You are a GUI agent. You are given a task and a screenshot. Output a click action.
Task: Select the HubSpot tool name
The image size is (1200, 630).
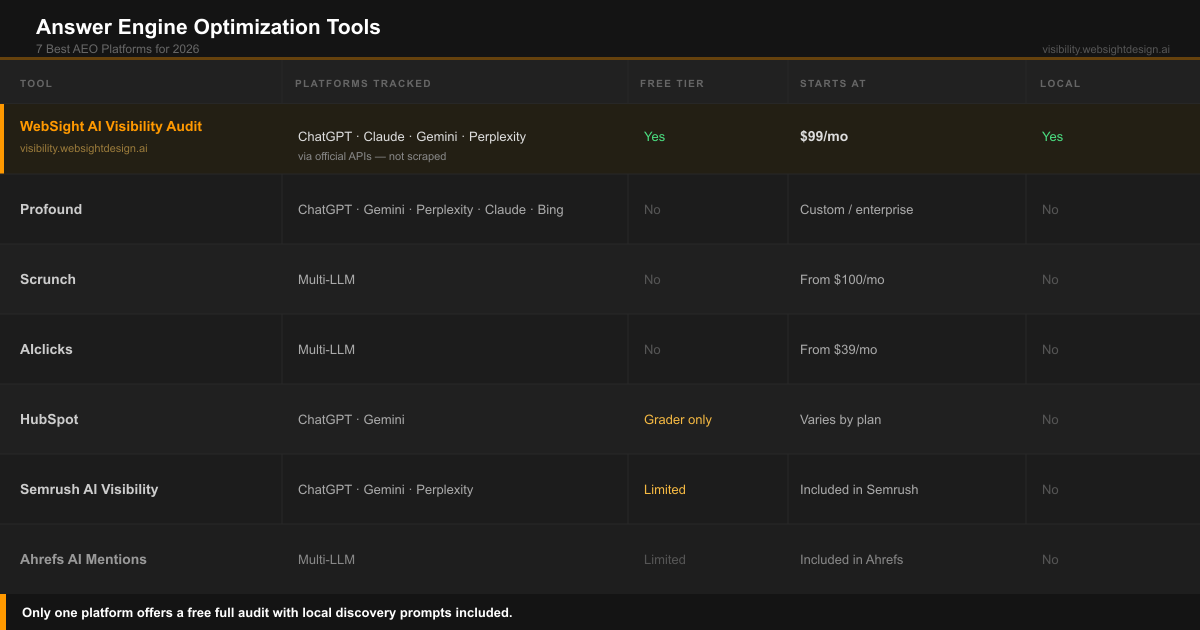[x=49, y=419]
